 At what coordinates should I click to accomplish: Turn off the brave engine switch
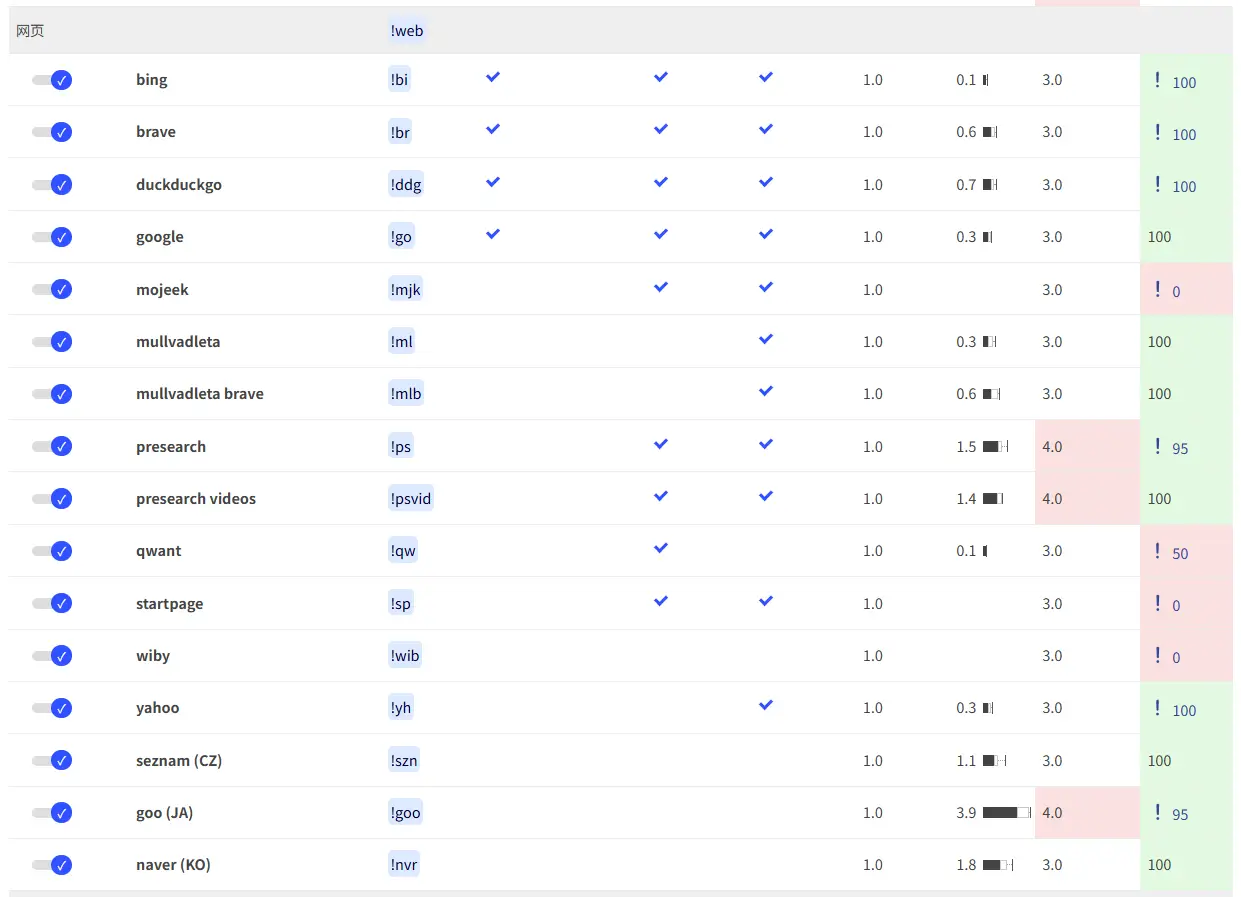click(52, 132)
